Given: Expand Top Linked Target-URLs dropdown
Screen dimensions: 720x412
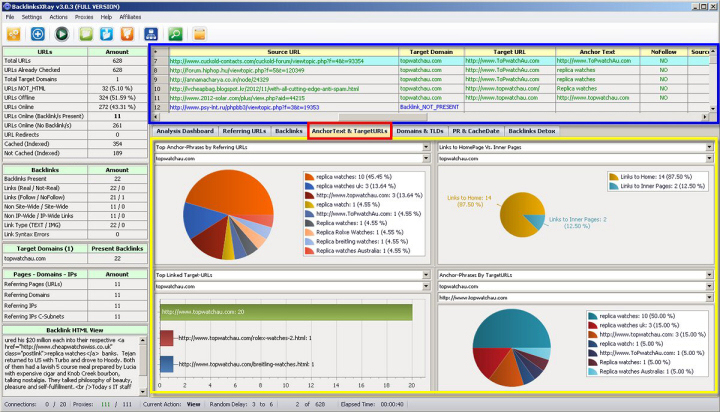Looking at the screenshot, I should pos(426,275).
